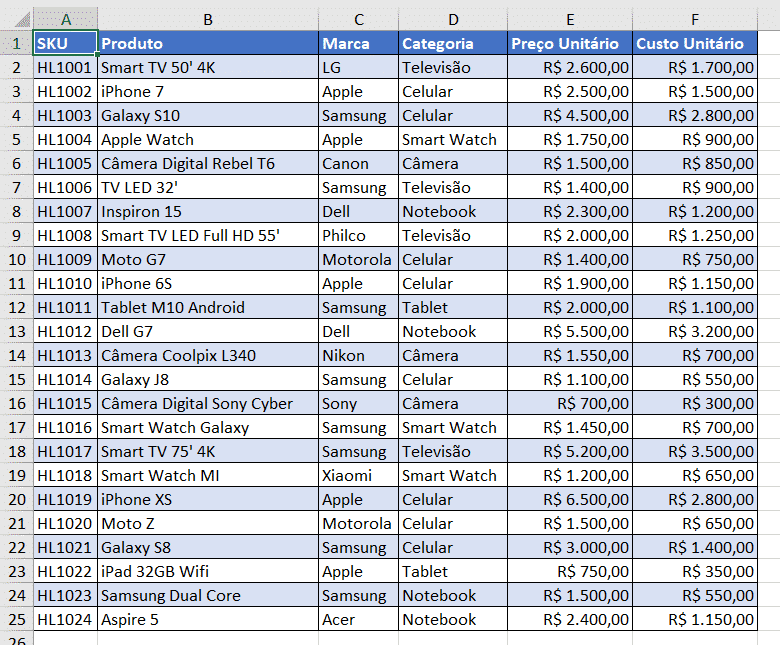Click the Categoria header cell
The height and width of the screenshot is (645, 780).
(453, 43)
